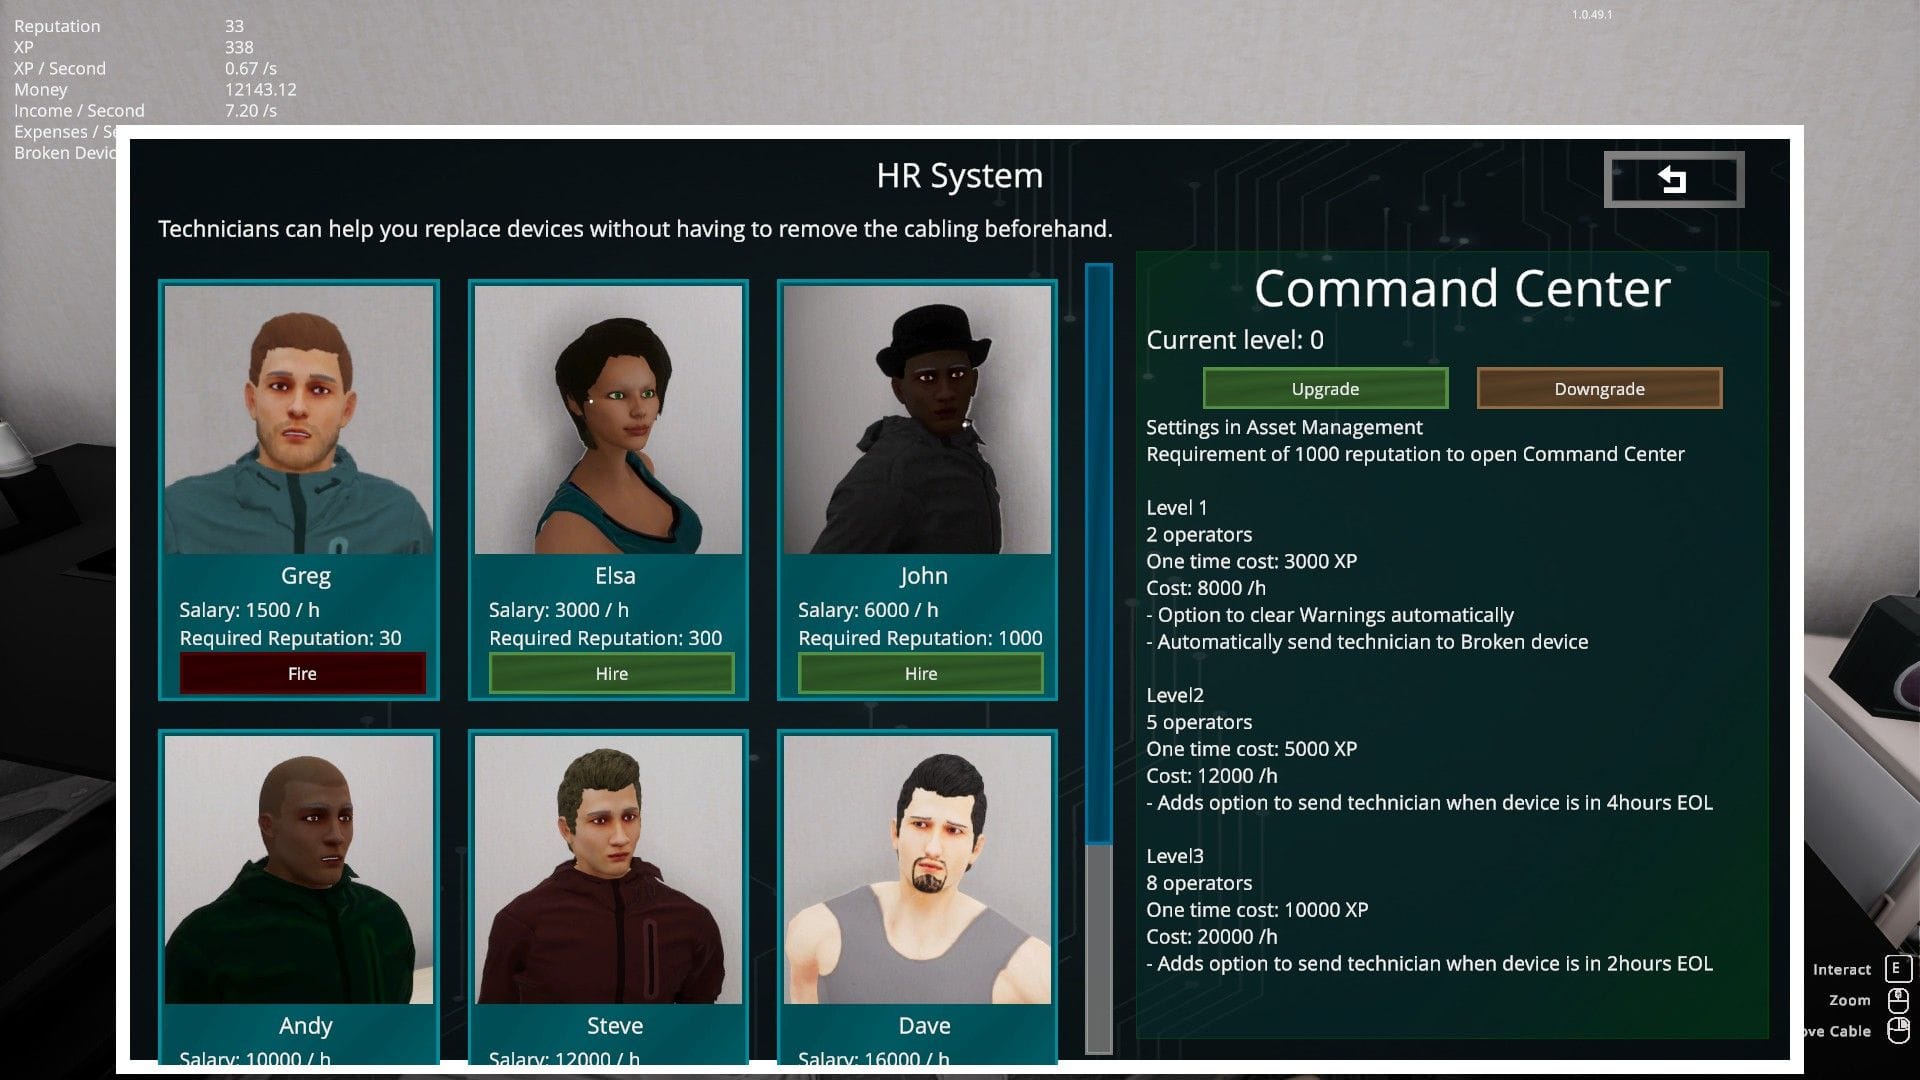This screenshot has width=1920, height=1080.
Task: Click the 'Level2' label
Action: click(1175, 695)
